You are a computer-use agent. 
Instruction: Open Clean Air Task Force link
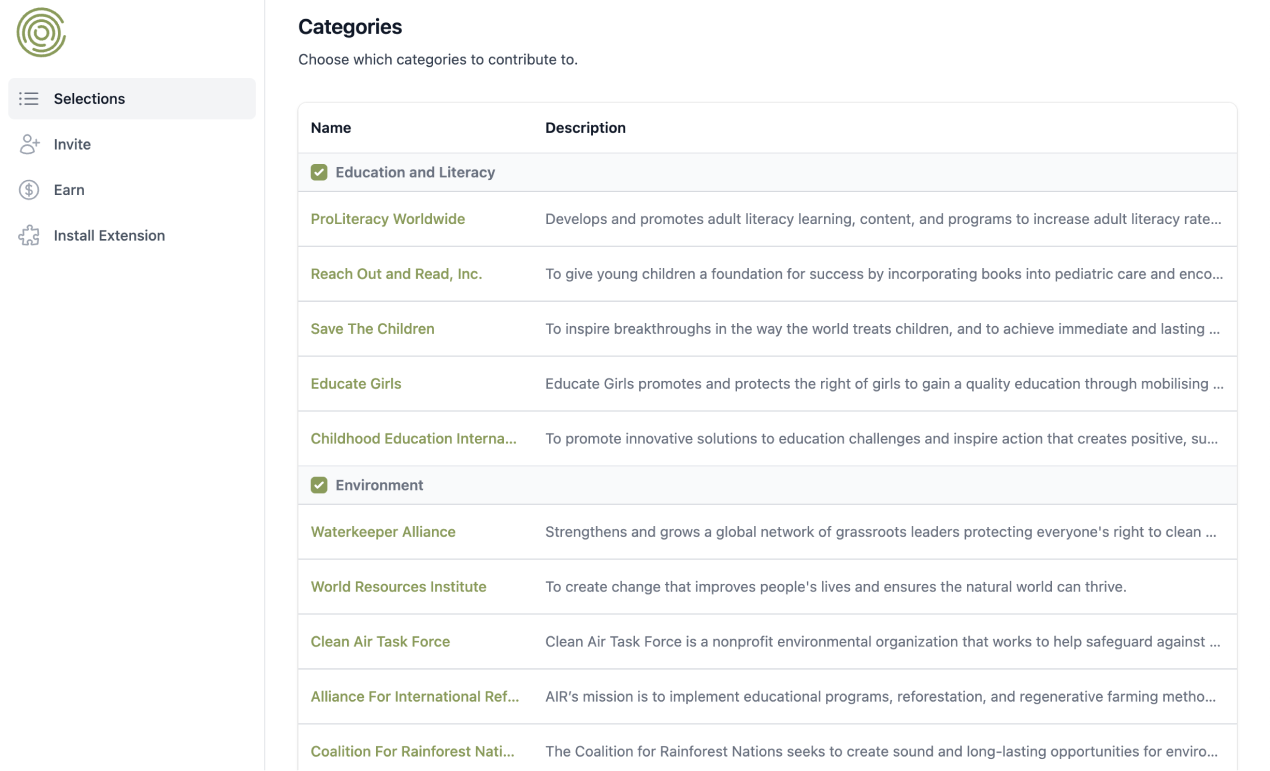point(380,642)
